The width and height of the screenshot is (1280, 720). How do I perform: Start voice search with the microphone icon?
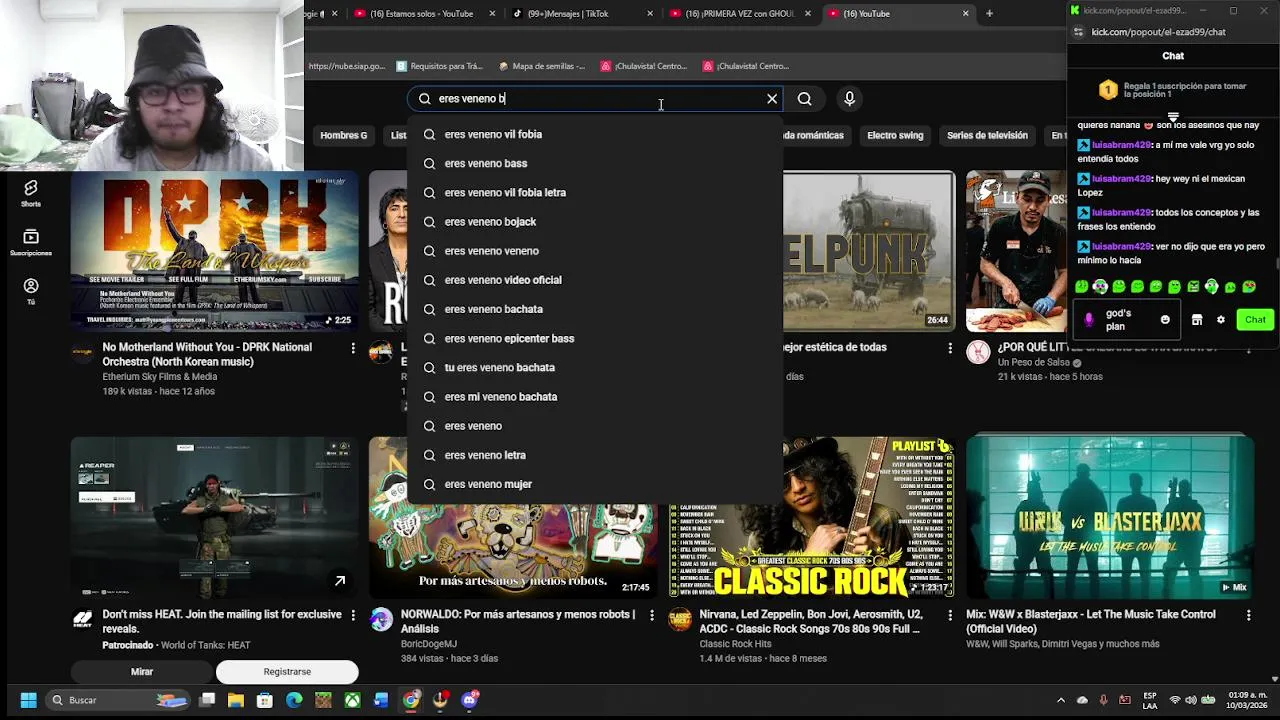[x=849, y=99]
